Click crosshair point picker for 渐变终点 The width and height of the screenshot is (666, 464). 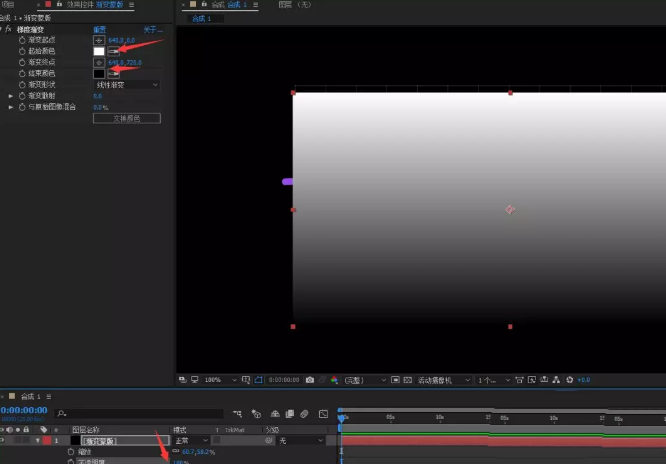(99, 63)
